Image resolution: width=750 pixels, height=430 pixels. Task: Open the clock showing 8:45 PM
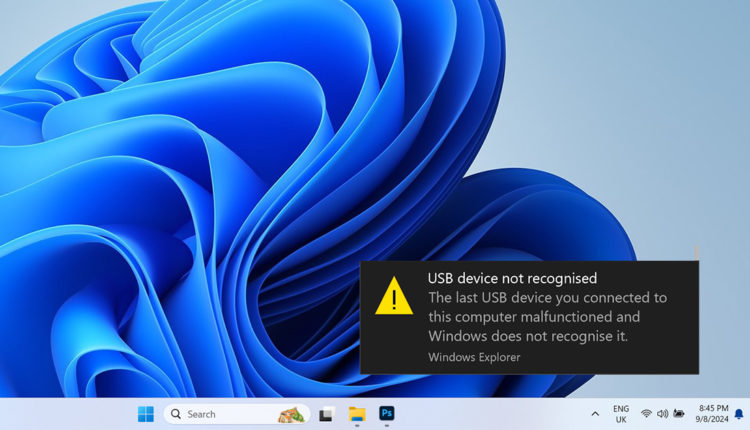point(713,408)
